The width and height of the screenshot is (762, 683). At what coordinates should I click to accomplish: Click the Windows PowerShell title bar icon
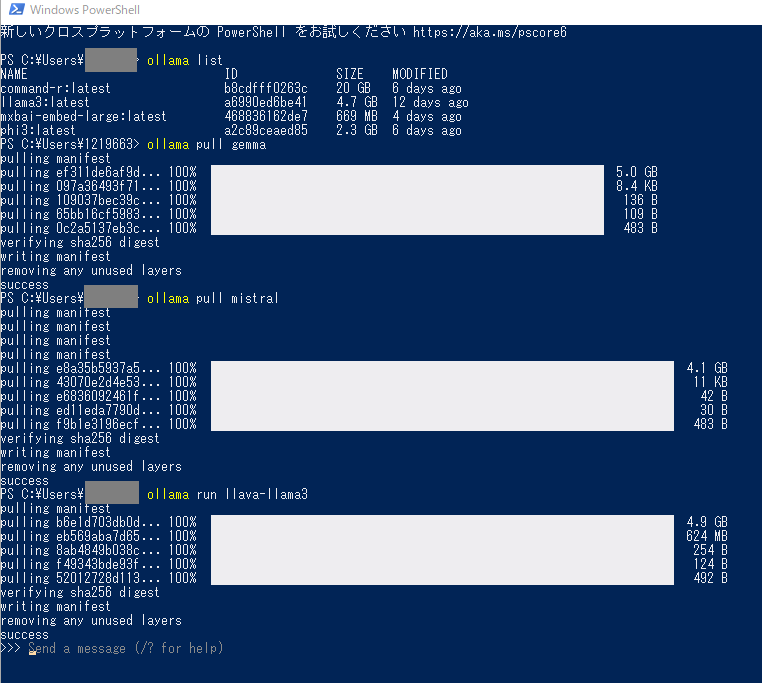coord(17,9)
